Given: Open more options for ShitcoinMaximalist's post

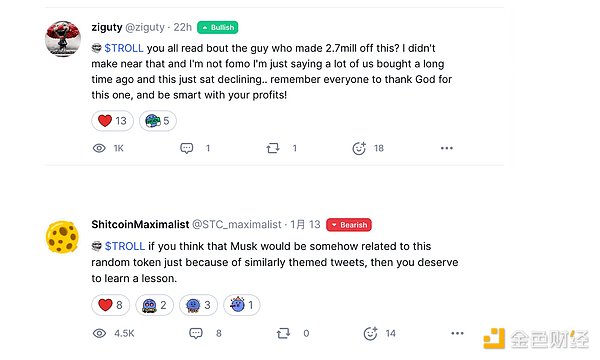Looking at the screenshot, I should (457, 333).
